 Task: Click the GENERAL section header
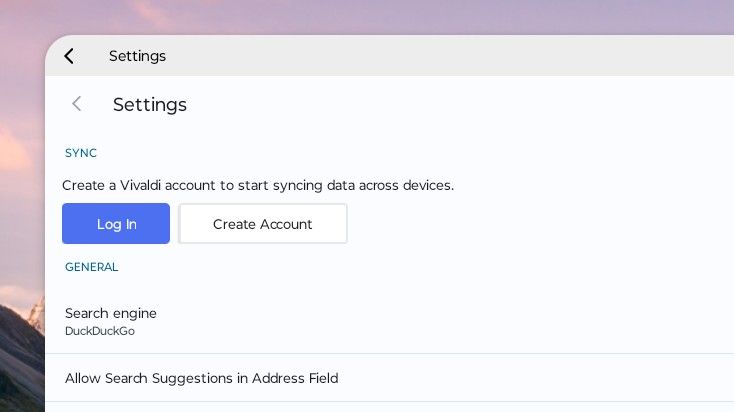coord(92,267)
